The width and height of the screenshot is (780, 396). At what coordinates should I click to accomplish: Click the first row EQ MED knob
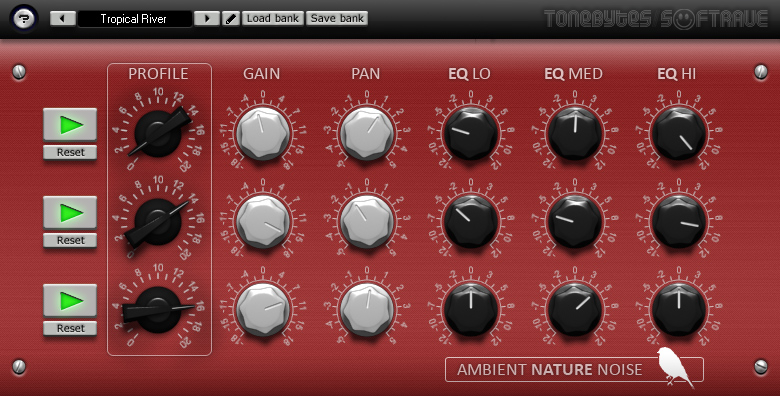(x=575, y=133)
